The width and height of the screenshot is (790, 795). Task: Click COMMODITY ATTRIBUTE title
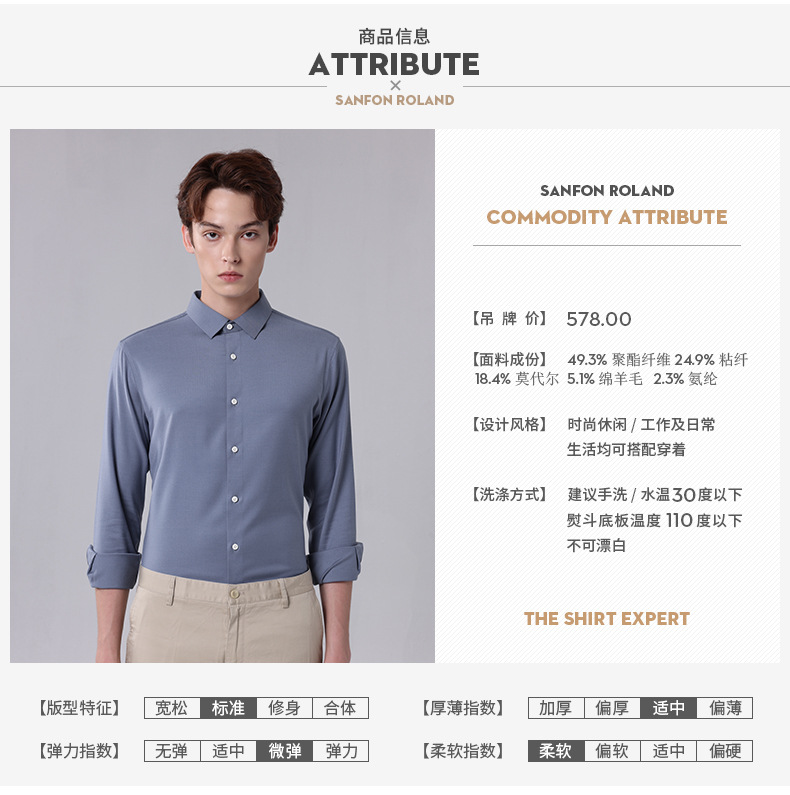(x=607, y=217)
